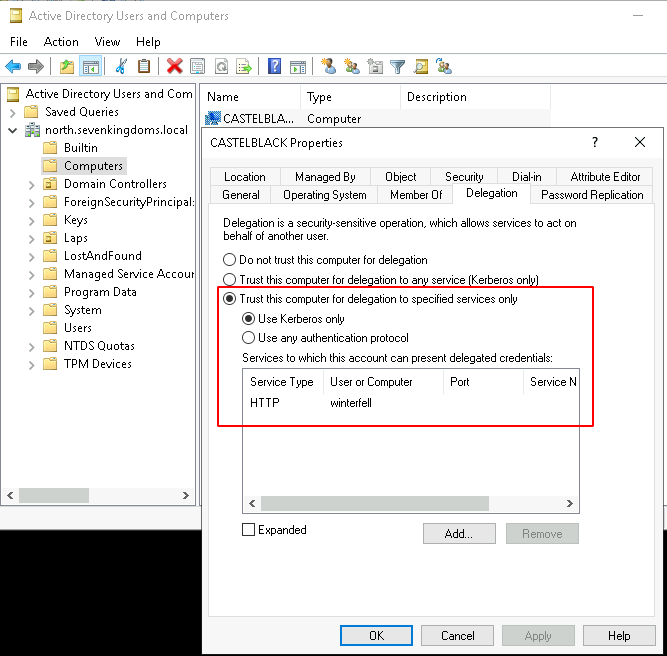The image size is (667, 656).
Task: Click the Create new user icon
Action: (x=329, y=66)
